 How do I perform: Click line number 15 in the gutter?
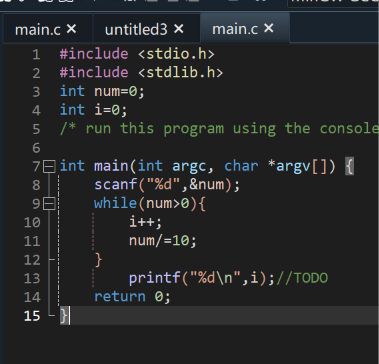pos(32,316)
